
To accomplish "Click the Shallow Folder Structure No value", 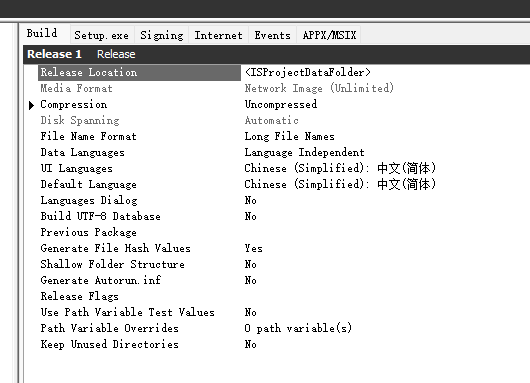I will 250,264.
